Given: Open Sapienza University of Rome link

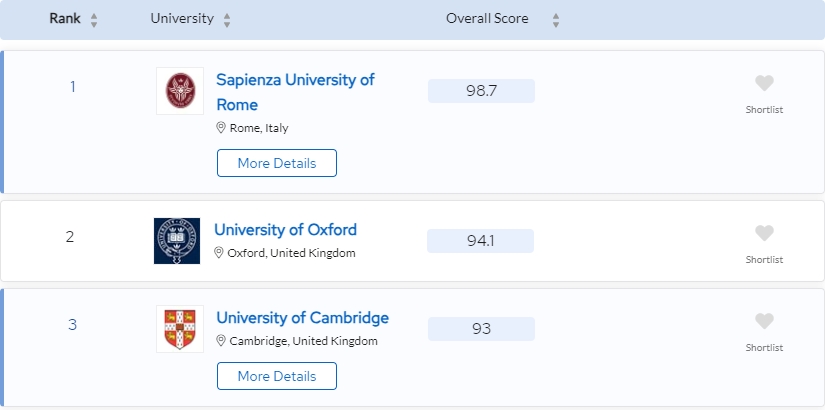Looking at the screenshot, I should 295,92.
